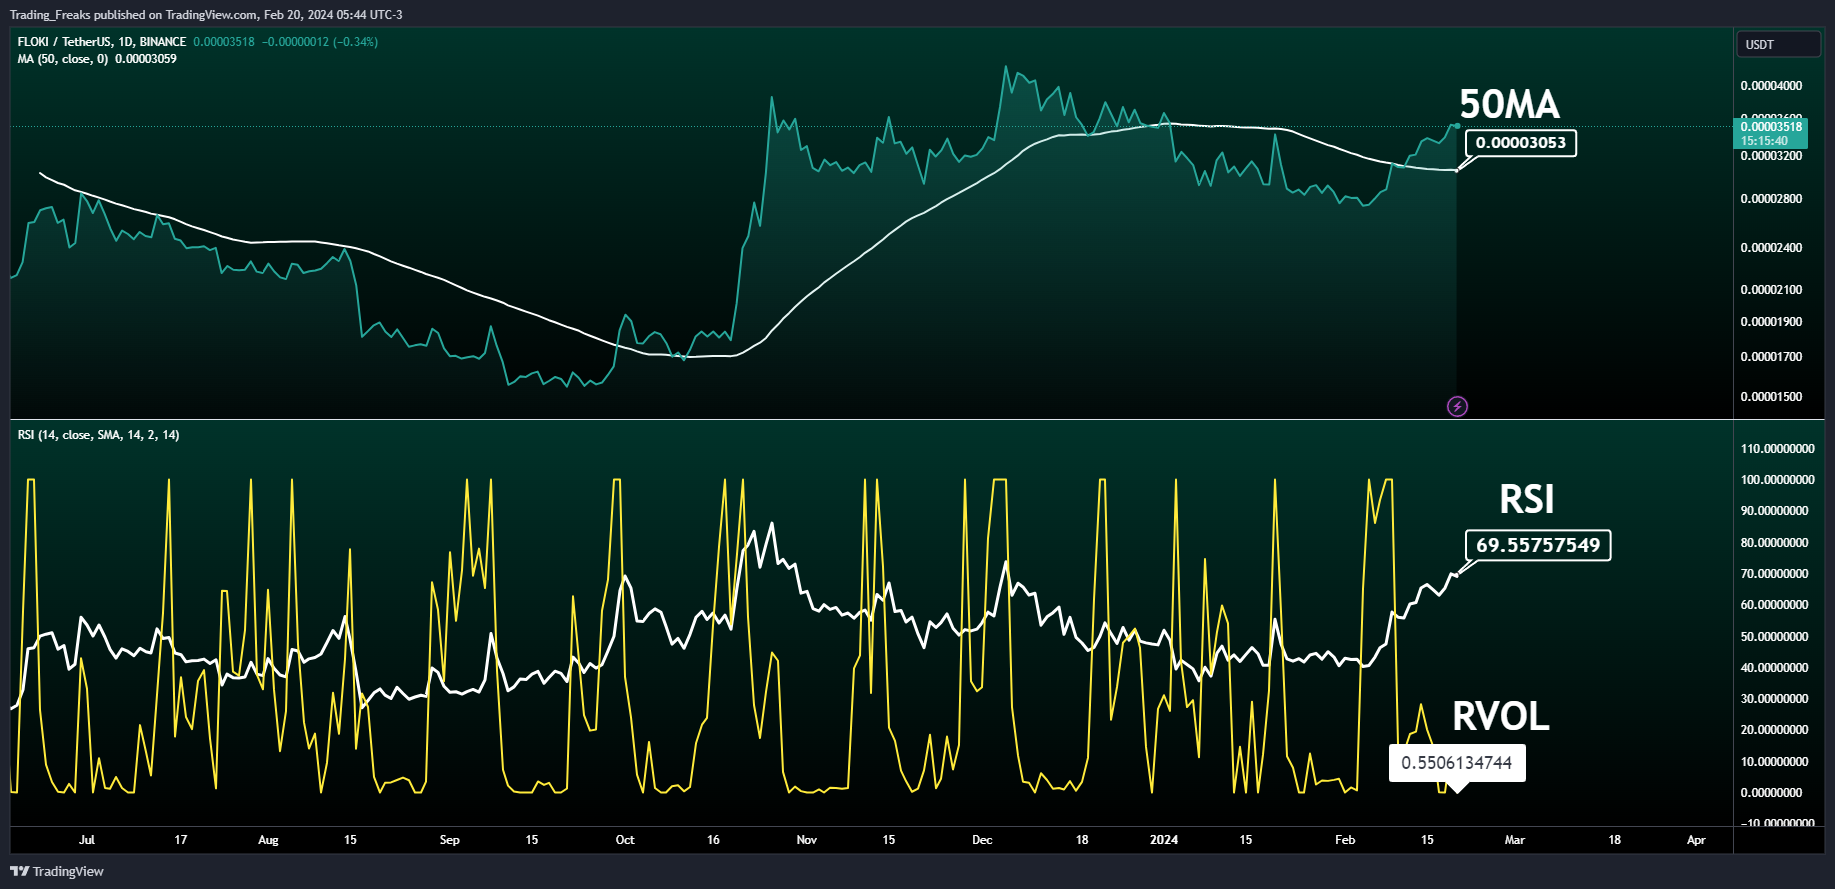Click the Aug label on the time axis

tap(268, 840)
